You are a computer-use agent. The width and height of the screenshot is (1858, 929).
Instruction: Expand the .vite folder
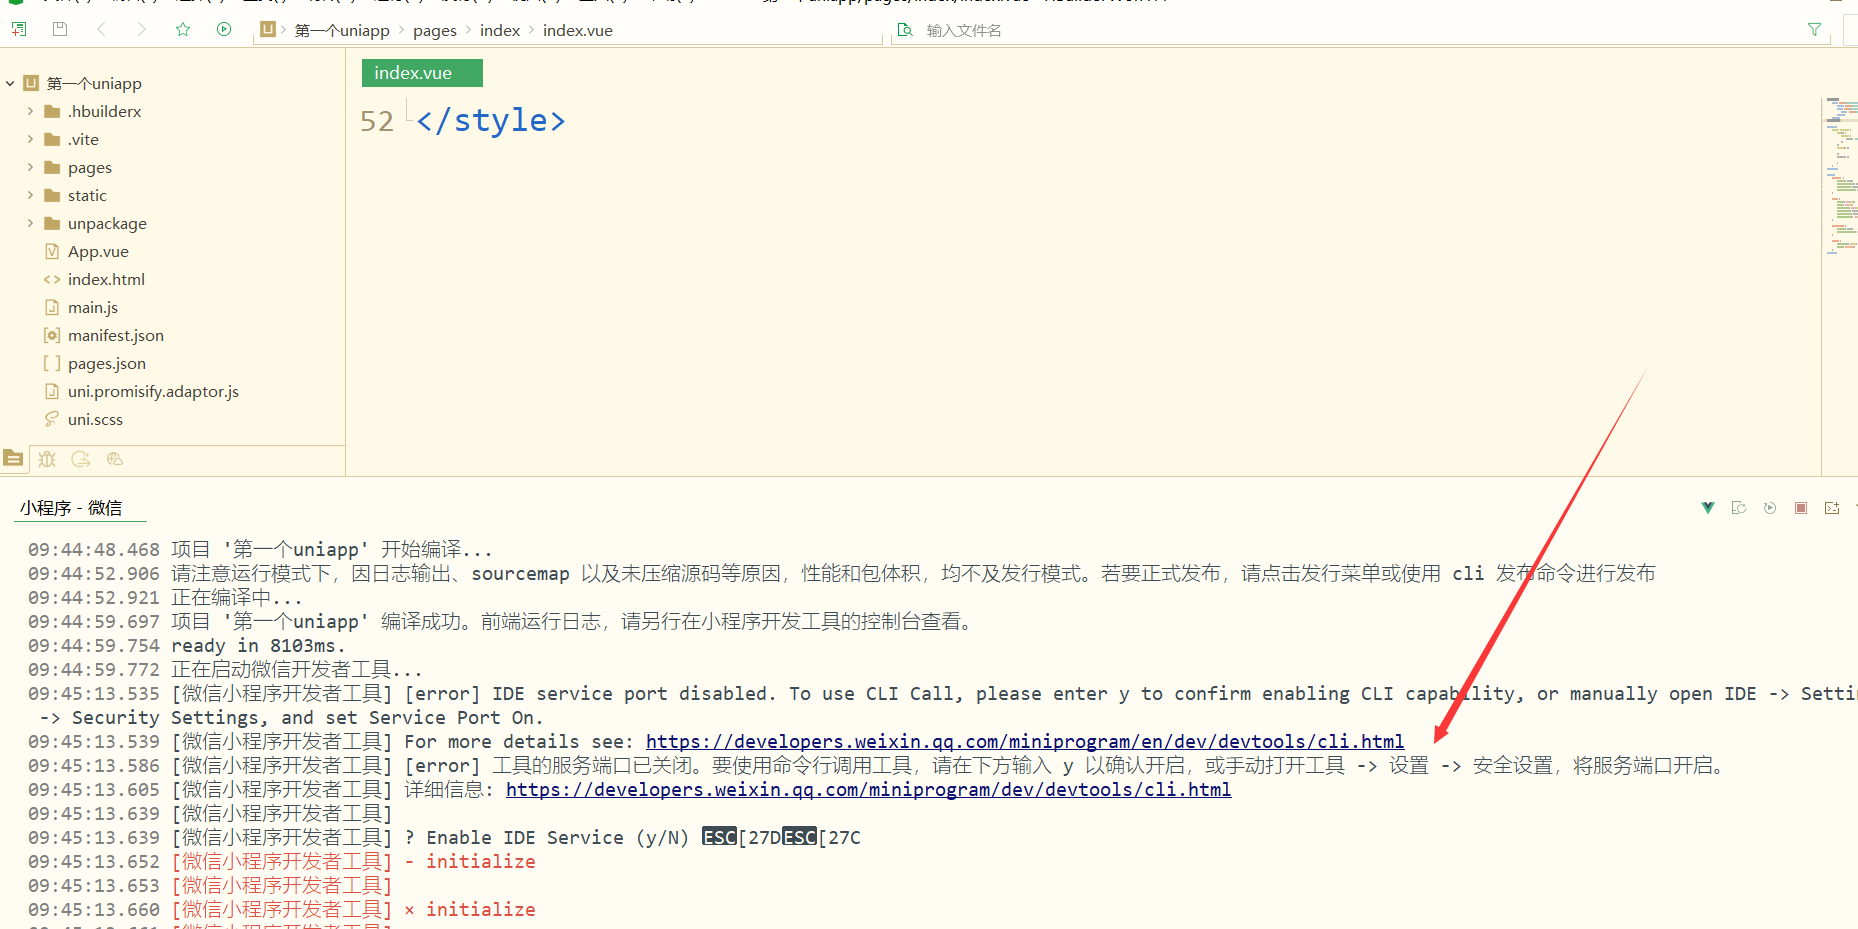tap(30, 139)
